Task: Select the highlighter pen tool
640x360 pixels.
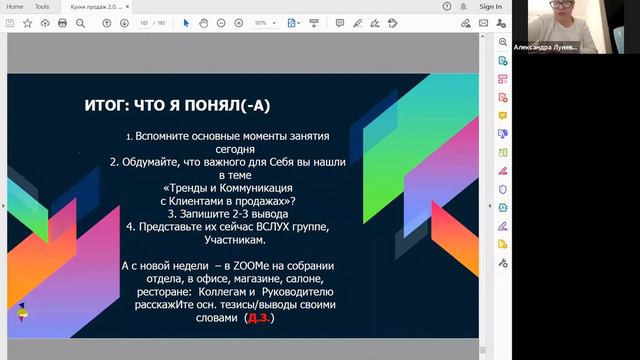Action: point(358,23)
